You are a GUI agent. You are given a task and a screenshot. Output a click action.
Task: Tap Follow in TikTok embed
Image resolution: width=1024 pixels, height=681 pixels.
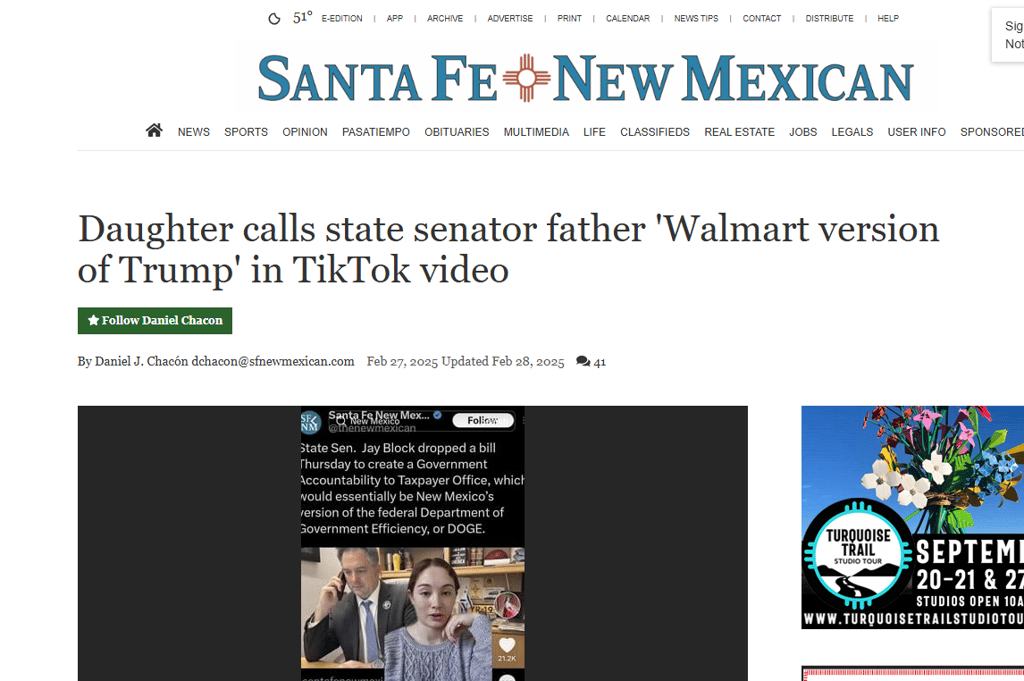click(x=483, y=420)
